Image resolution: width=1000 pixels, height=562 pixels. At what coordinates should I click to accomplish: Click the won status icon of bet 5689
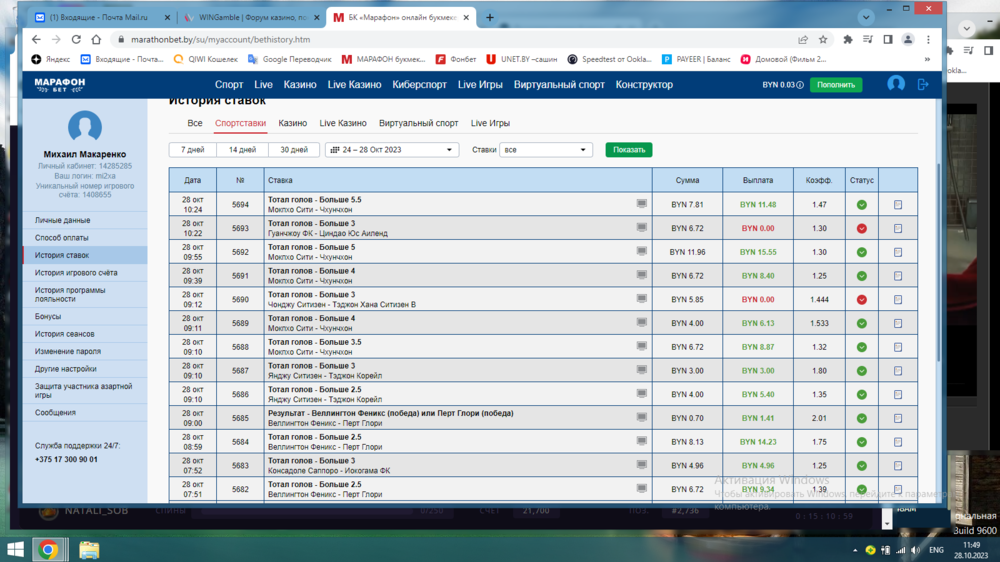(861, 324)
